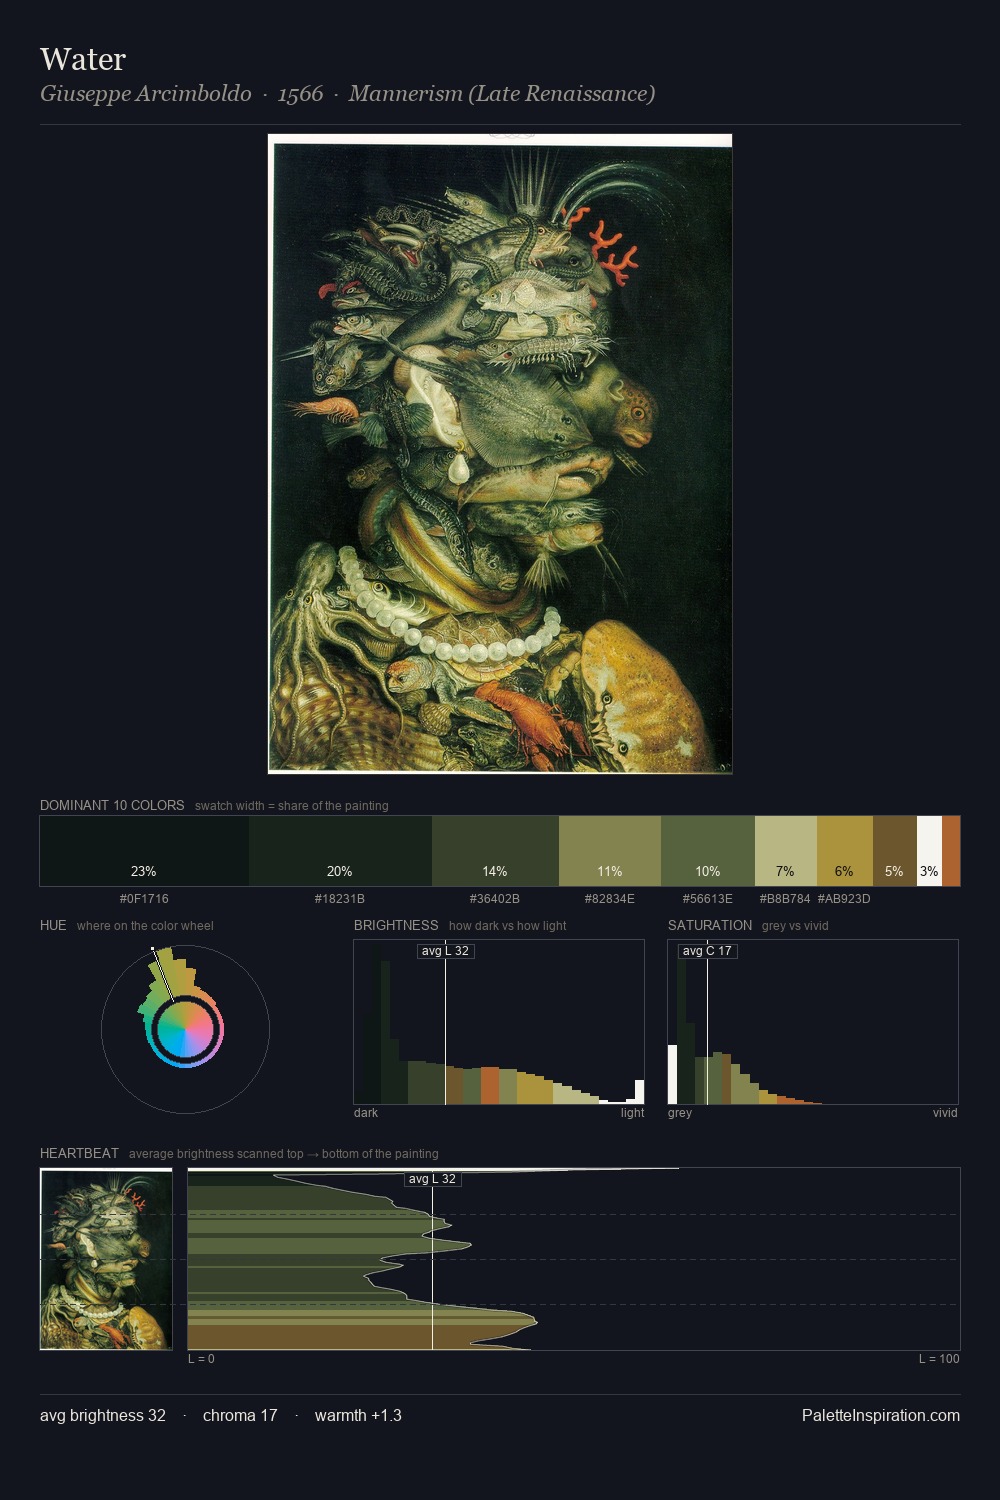
Task: Click the #82834E swatch at 11%
Action: (x=610, y=851)
